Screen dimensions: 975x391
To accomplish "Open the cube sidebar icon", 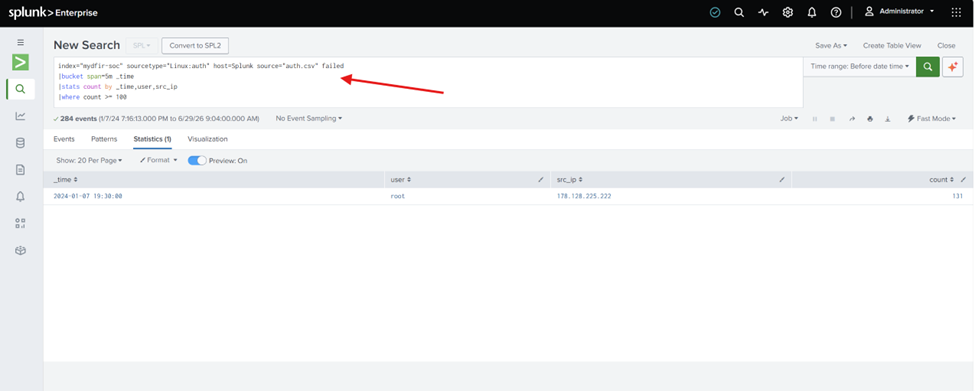I will (x=21, y=251).
